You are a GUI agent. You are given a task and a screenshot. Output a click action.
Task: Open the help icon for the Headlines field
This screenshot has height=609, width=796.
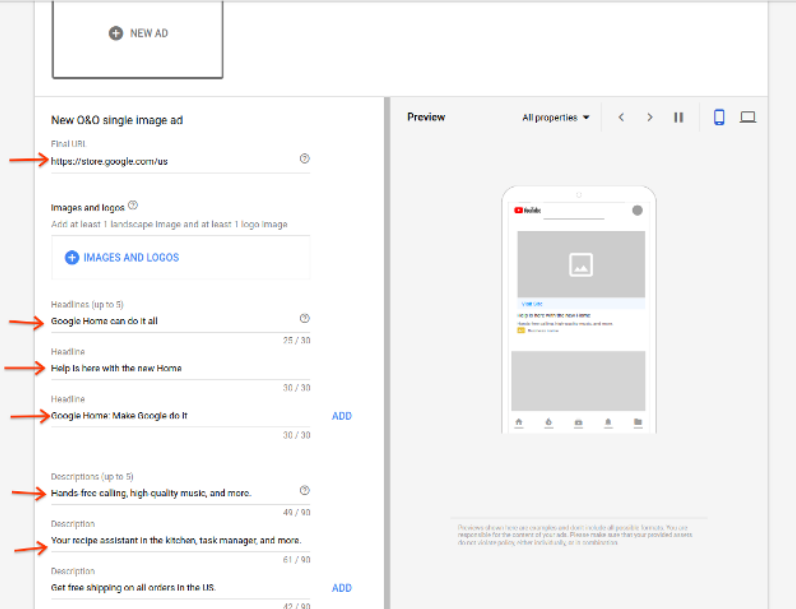coord(304,319)
